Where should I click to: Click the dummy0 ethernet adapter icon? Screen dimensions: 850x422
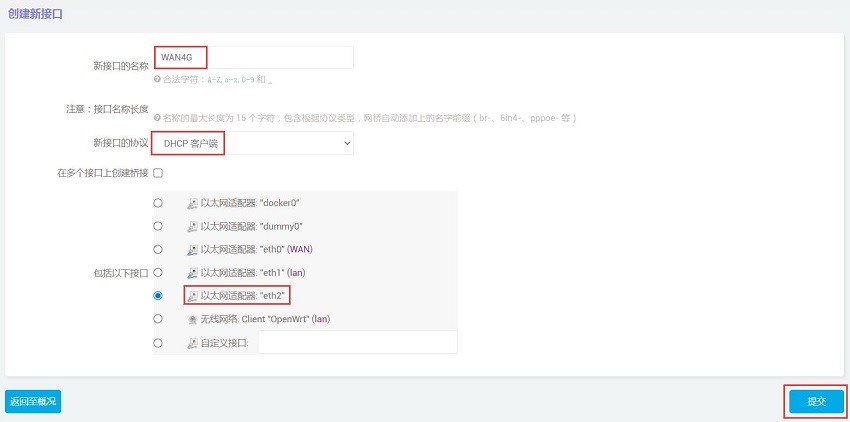pyautogui.click(x=192, y=227)
